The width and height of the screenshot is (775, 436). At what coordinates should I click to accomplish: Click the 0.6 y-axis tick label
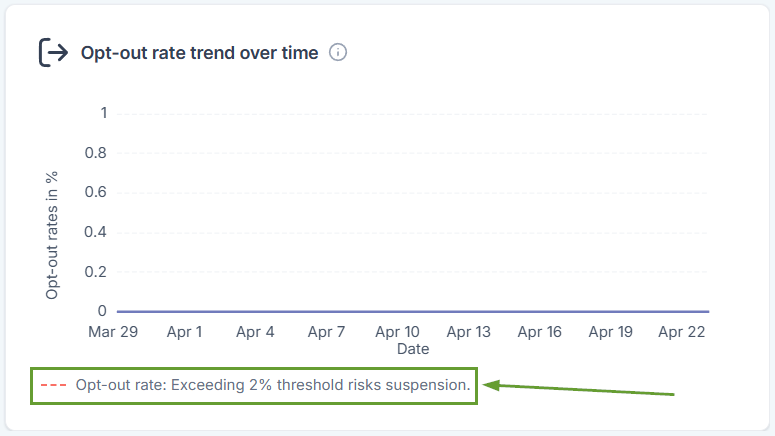tap(95, 192)
